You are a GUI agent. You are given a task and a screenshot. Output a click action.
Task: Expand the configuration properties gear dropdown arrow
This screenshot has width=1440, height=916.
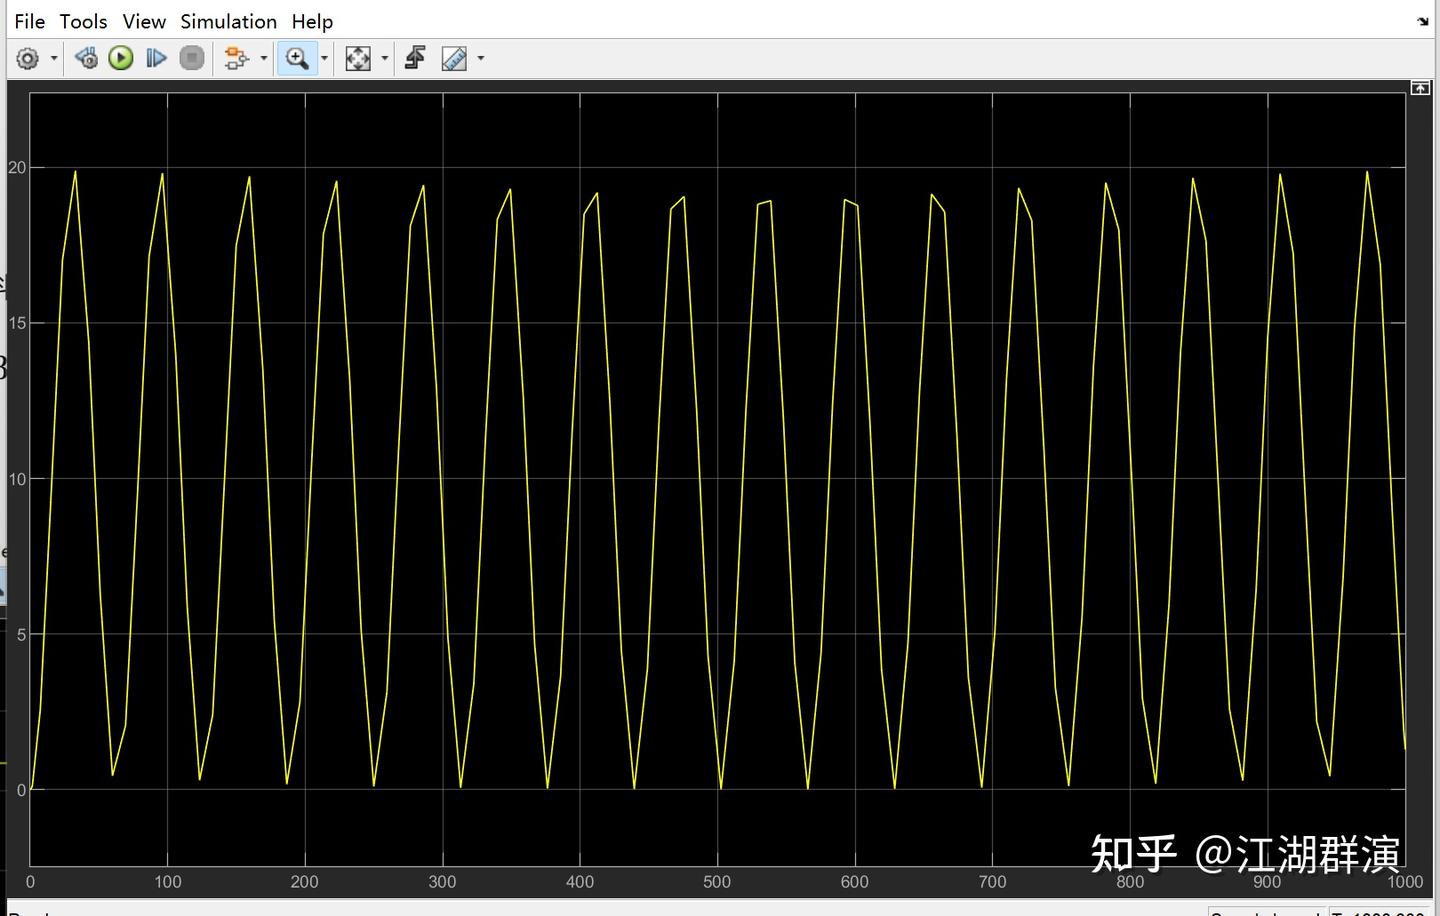coord(54,59)
